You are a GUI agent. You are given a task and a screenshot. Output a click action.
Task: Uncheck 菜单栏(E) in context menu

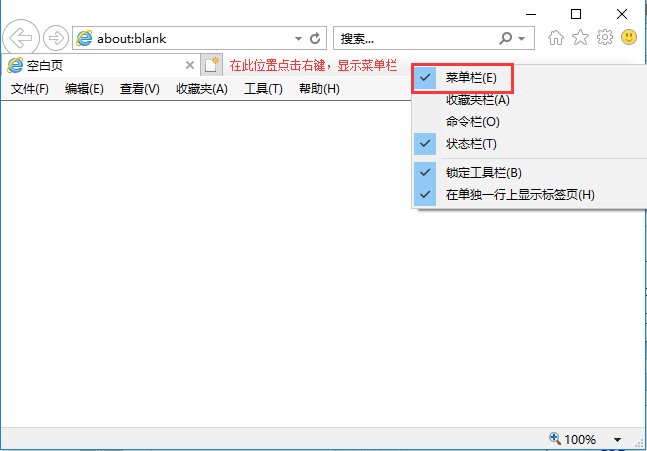[x=471, y=77]
